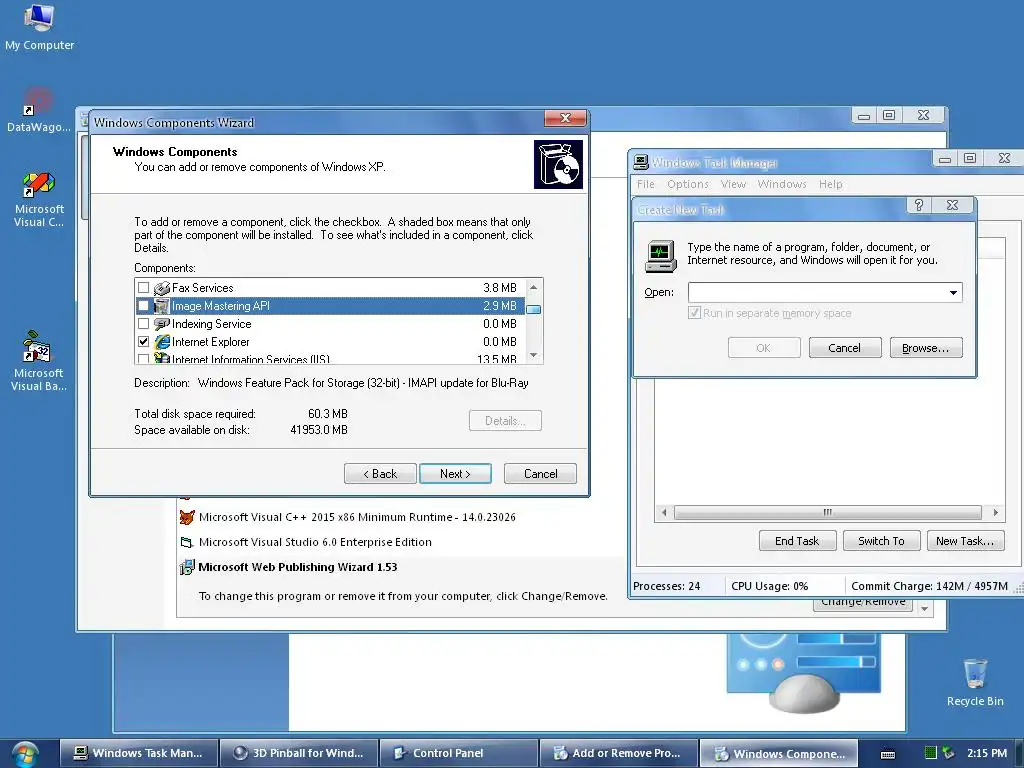Open the DataWago desktop shortcut
Screen dimensions: 1024x768
click(39, 110)
